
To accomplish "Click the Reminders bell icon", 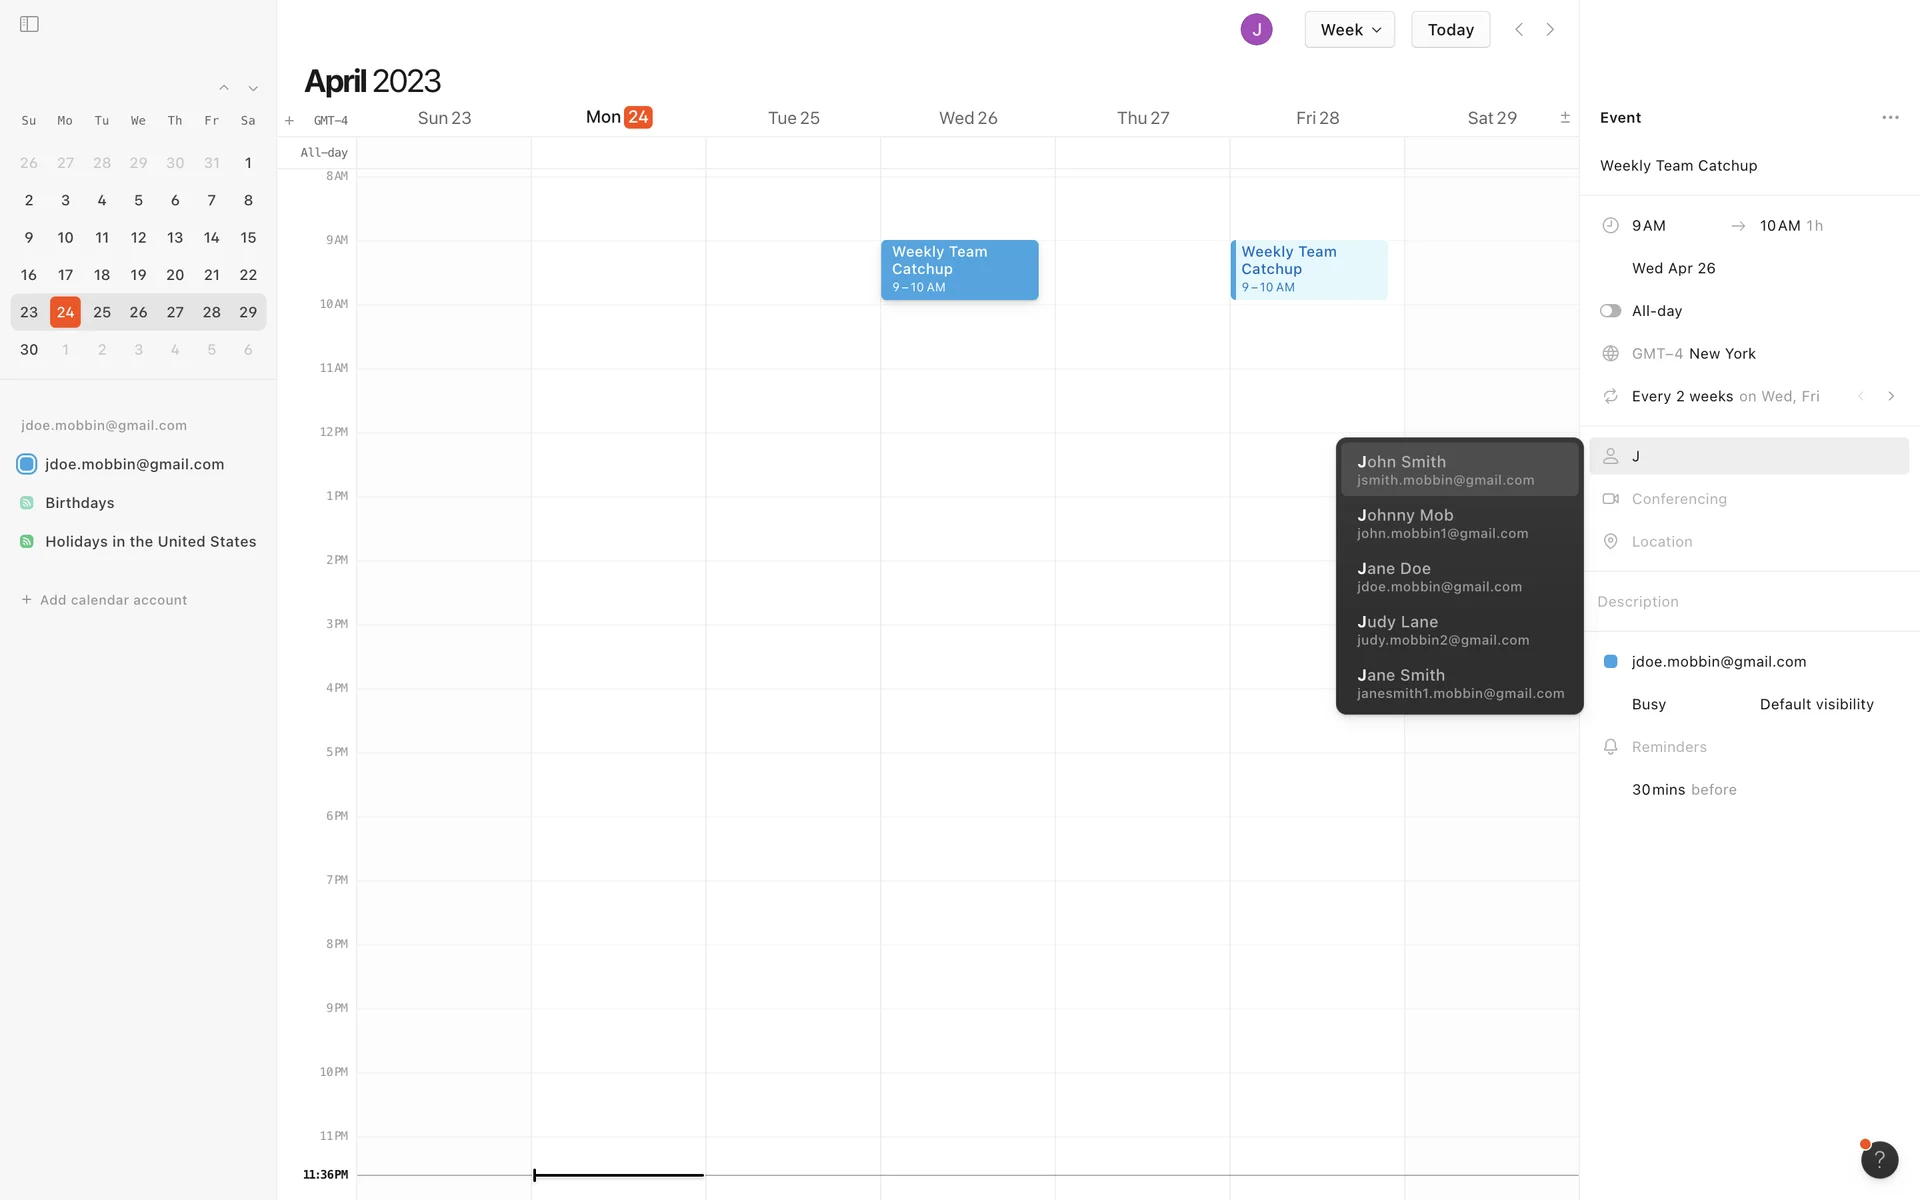I will pos(1610,747).
